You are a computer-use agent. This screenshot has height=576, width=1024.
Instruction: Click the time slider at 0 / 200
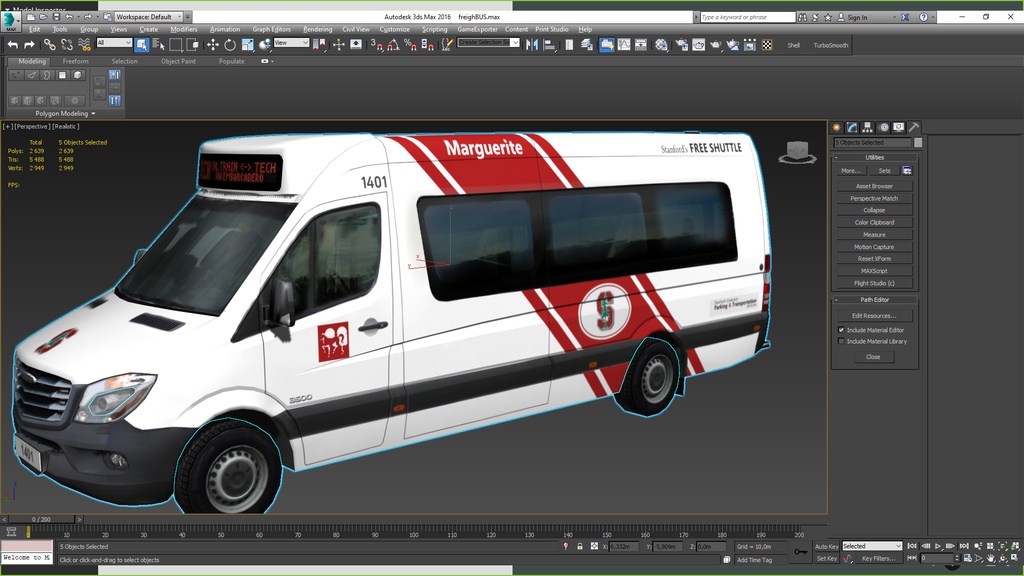[41, 520]
